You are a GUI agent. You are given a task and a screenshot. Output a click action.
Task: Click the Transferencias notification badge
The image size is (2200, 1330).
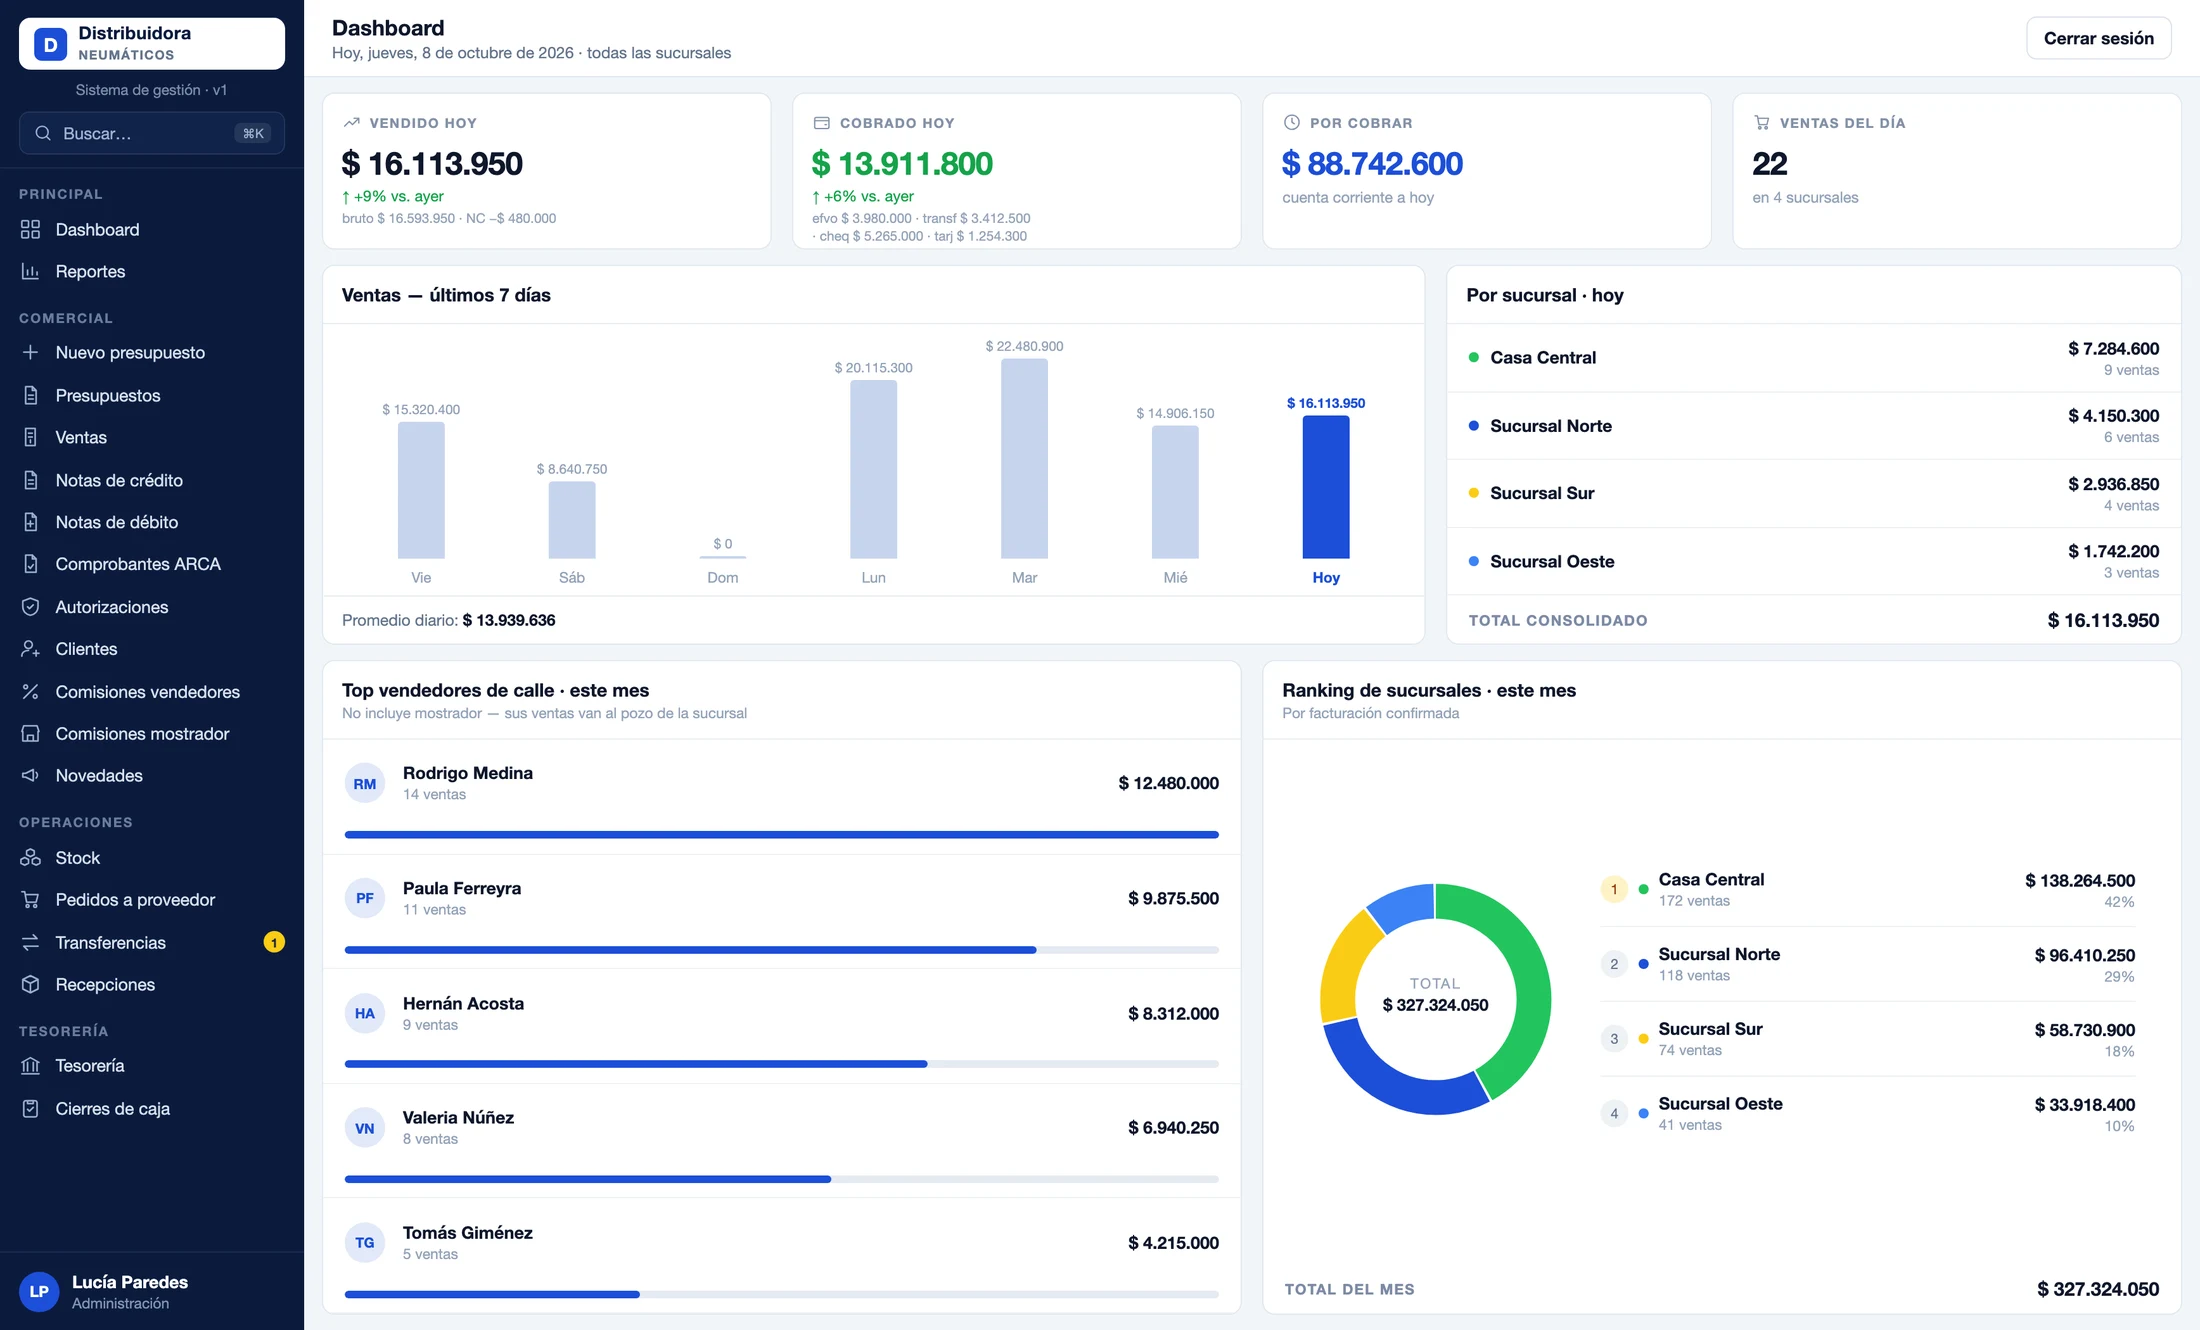pos(274,943)
